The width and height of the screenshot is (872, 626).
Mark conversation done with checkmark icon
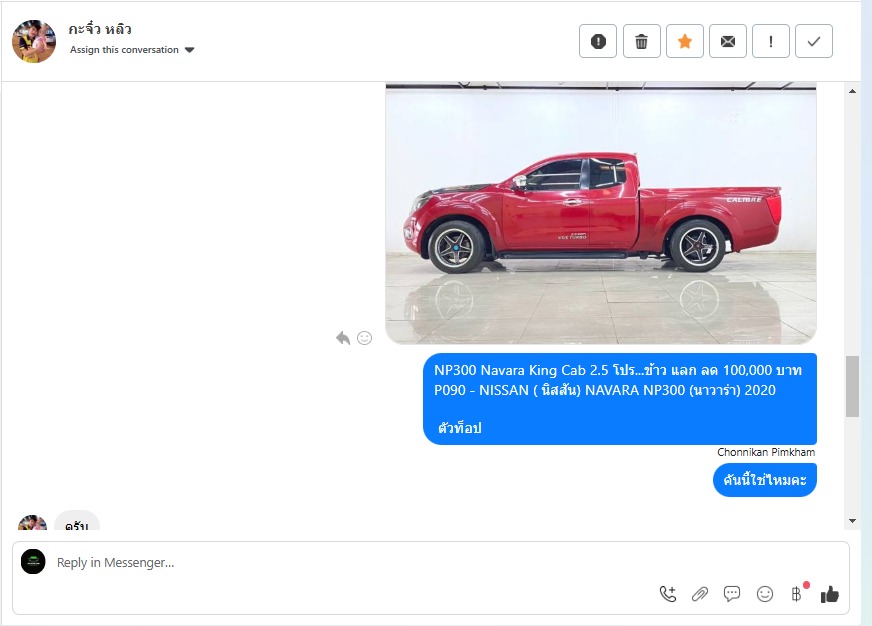(814, 41)
